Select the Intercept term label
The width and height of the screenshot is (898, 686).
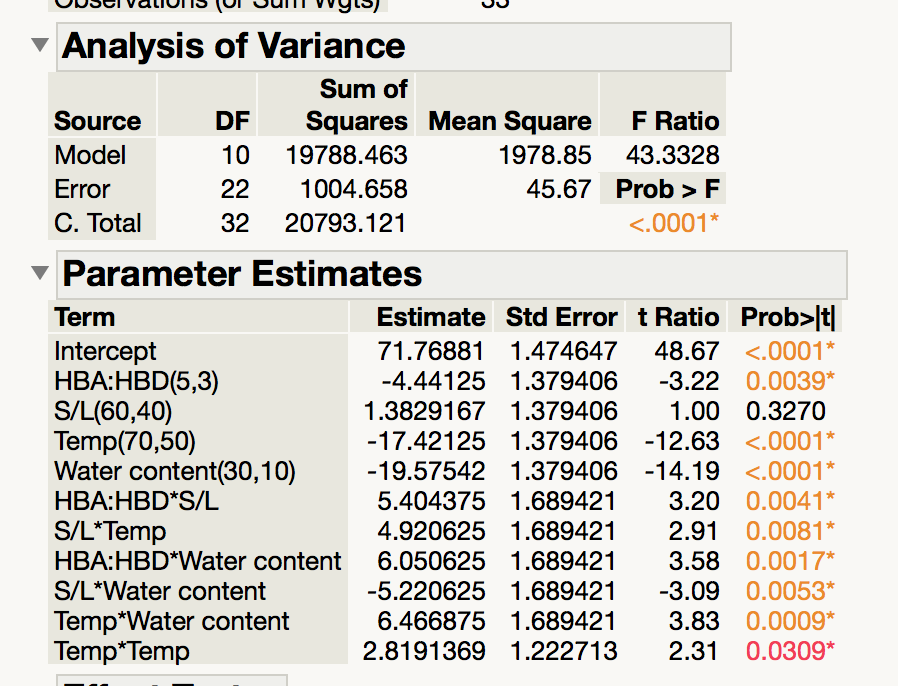pyautogui.click(x=105, y=351)
